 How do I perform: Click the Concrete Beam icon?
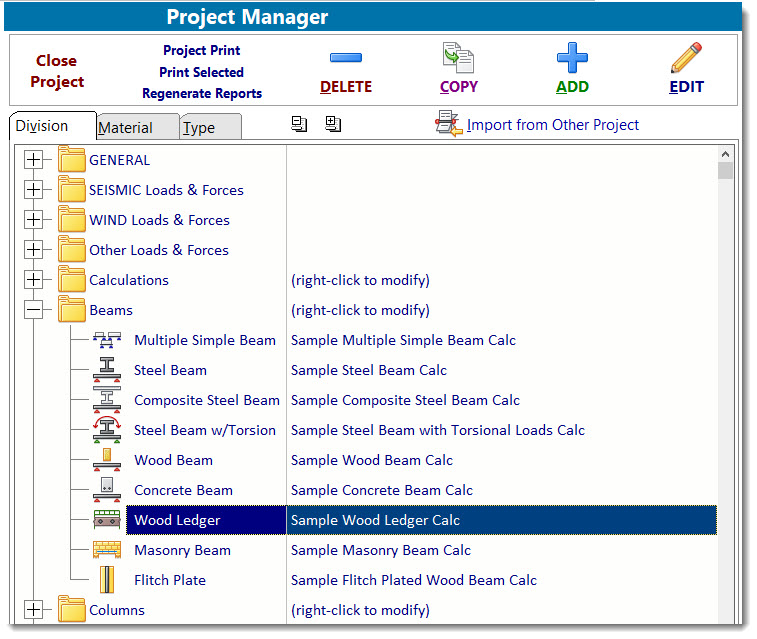point(107,490)
